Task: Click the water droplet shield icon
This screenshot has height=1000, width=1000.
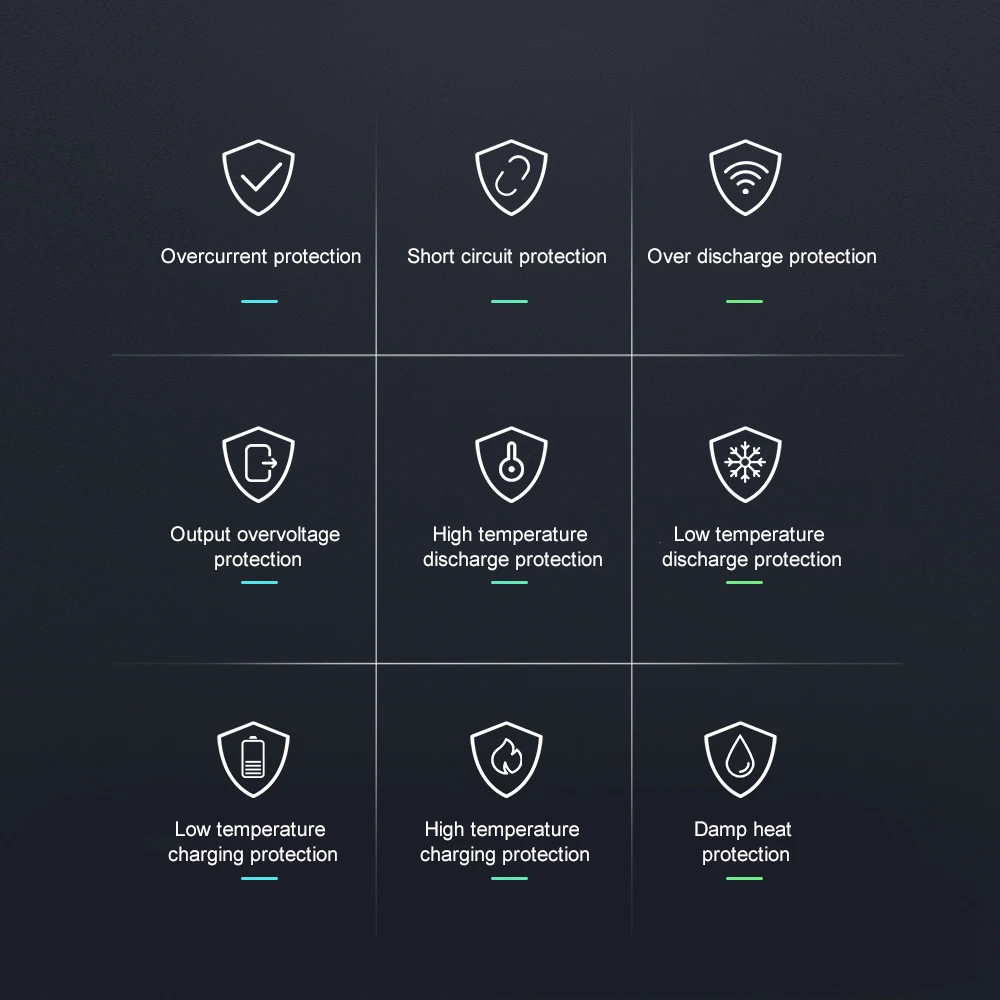Action: pos(741,758)
